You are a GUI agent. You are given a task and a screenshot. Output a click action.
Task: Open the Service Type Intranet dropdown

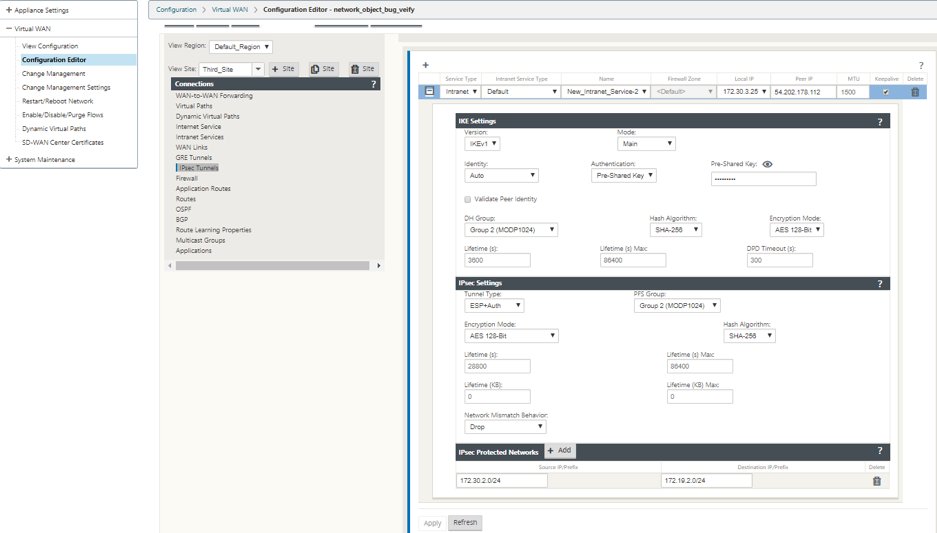[x=461, y=91]
